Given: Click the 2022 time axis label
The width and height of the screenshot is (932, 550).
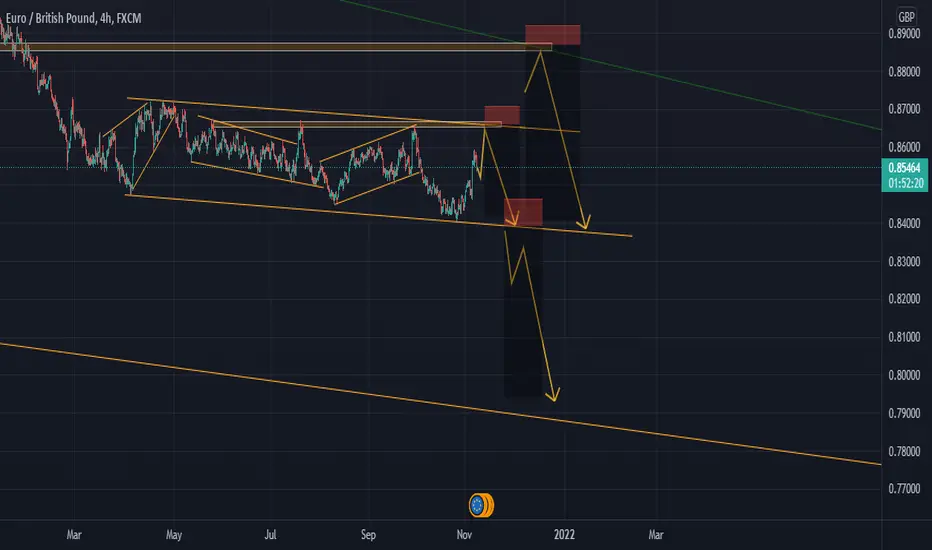Looking at the screenshot, I should click(564, 535).
